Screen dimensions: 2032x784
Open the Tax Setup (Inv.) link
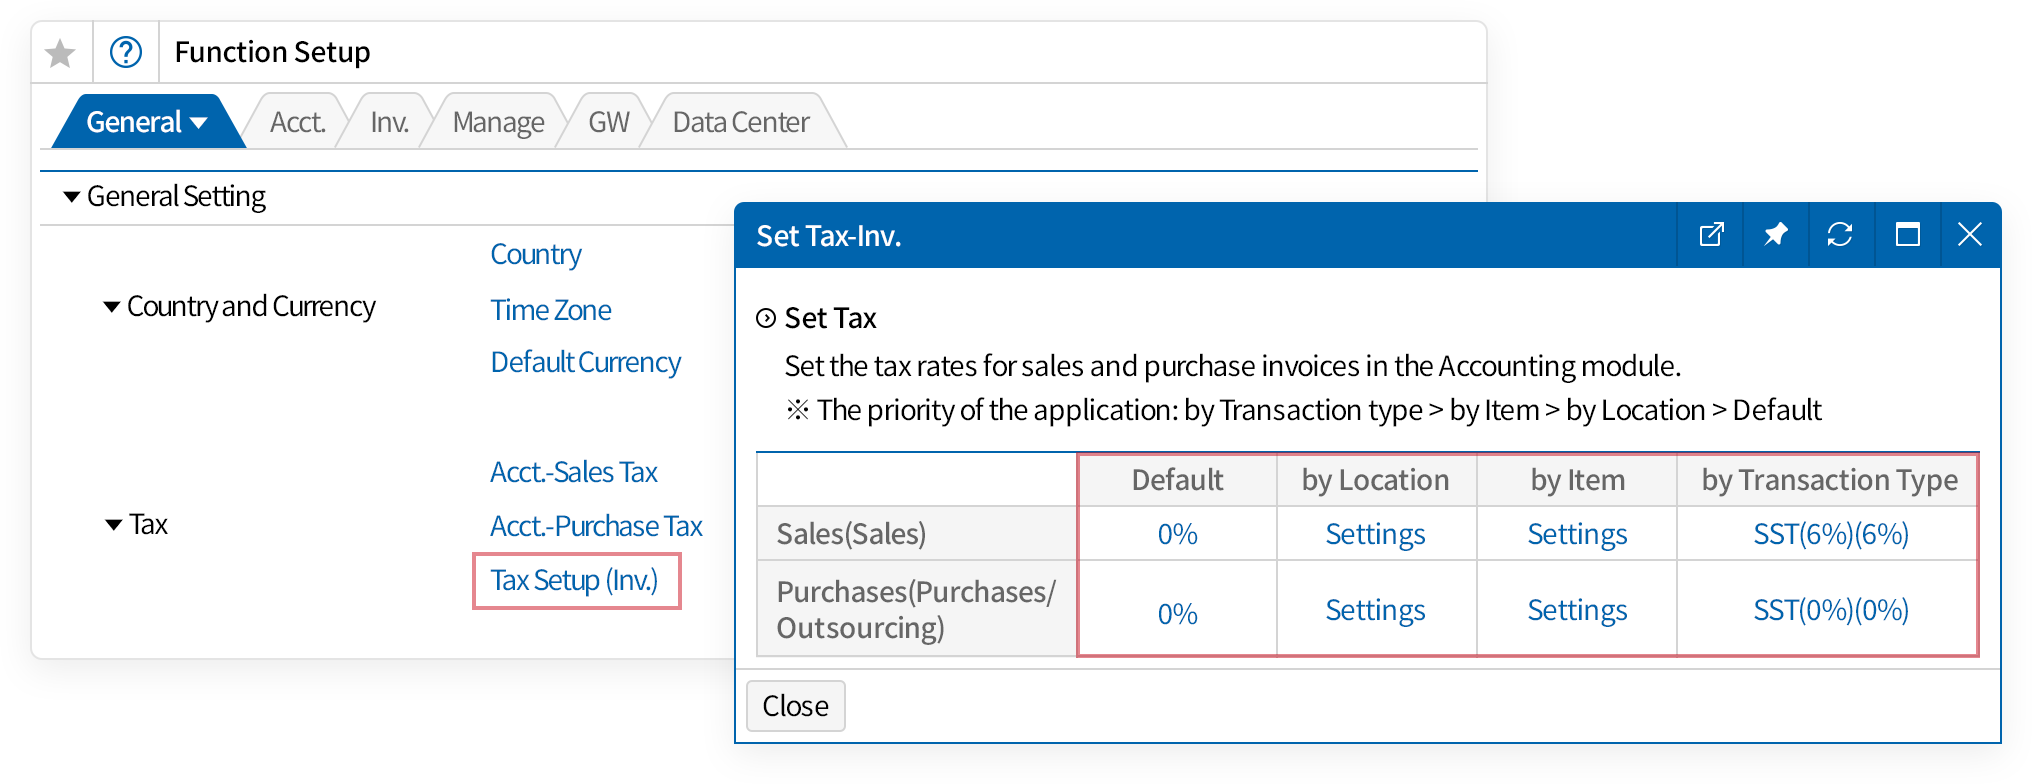[574, 581]
